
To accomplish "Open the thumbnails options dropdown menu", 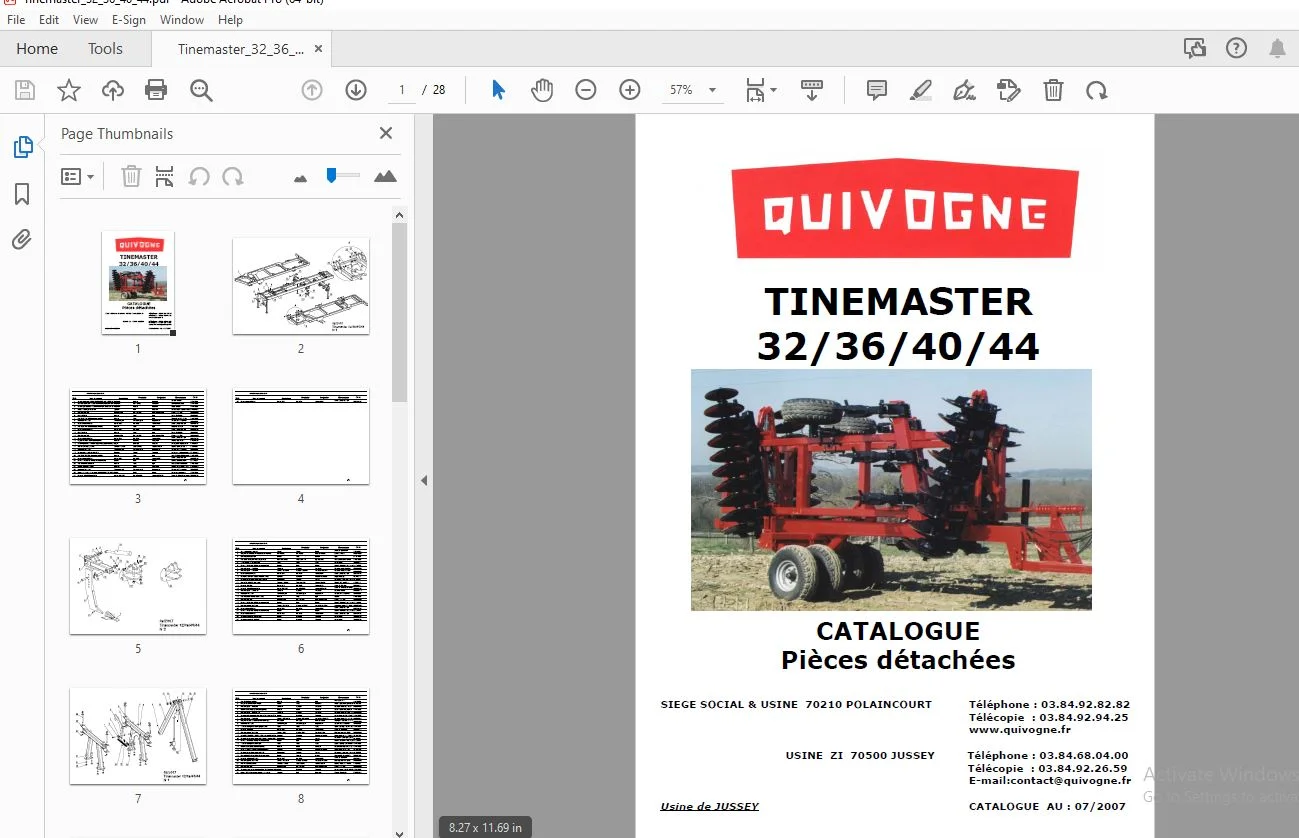I will 78,177.
